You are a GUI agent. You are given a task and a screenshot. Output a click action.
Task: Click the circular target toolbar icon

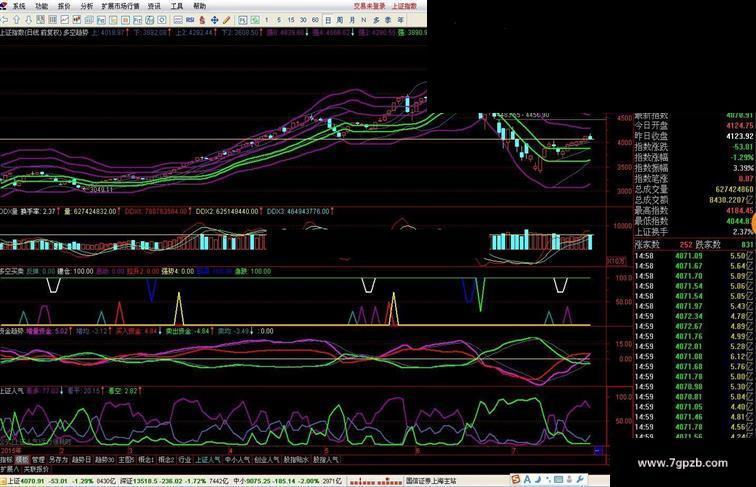pyautogui.click(x=162, y=20)
